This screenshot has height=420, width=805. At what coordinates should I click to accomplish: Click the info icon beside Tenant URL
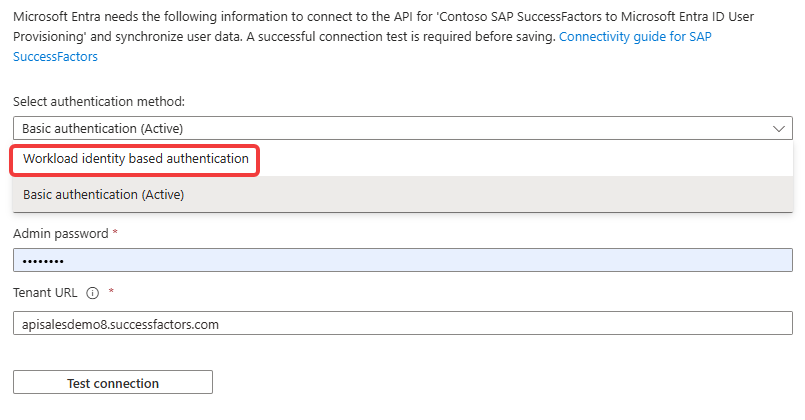pyautogui.click(x=92, y=293)
